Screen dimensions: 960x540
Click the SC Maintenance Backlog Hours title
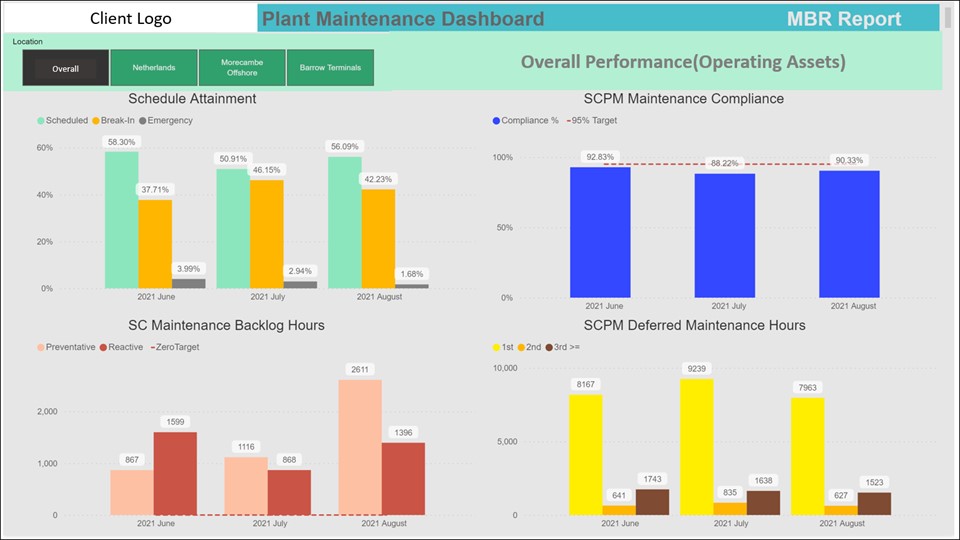227,325
